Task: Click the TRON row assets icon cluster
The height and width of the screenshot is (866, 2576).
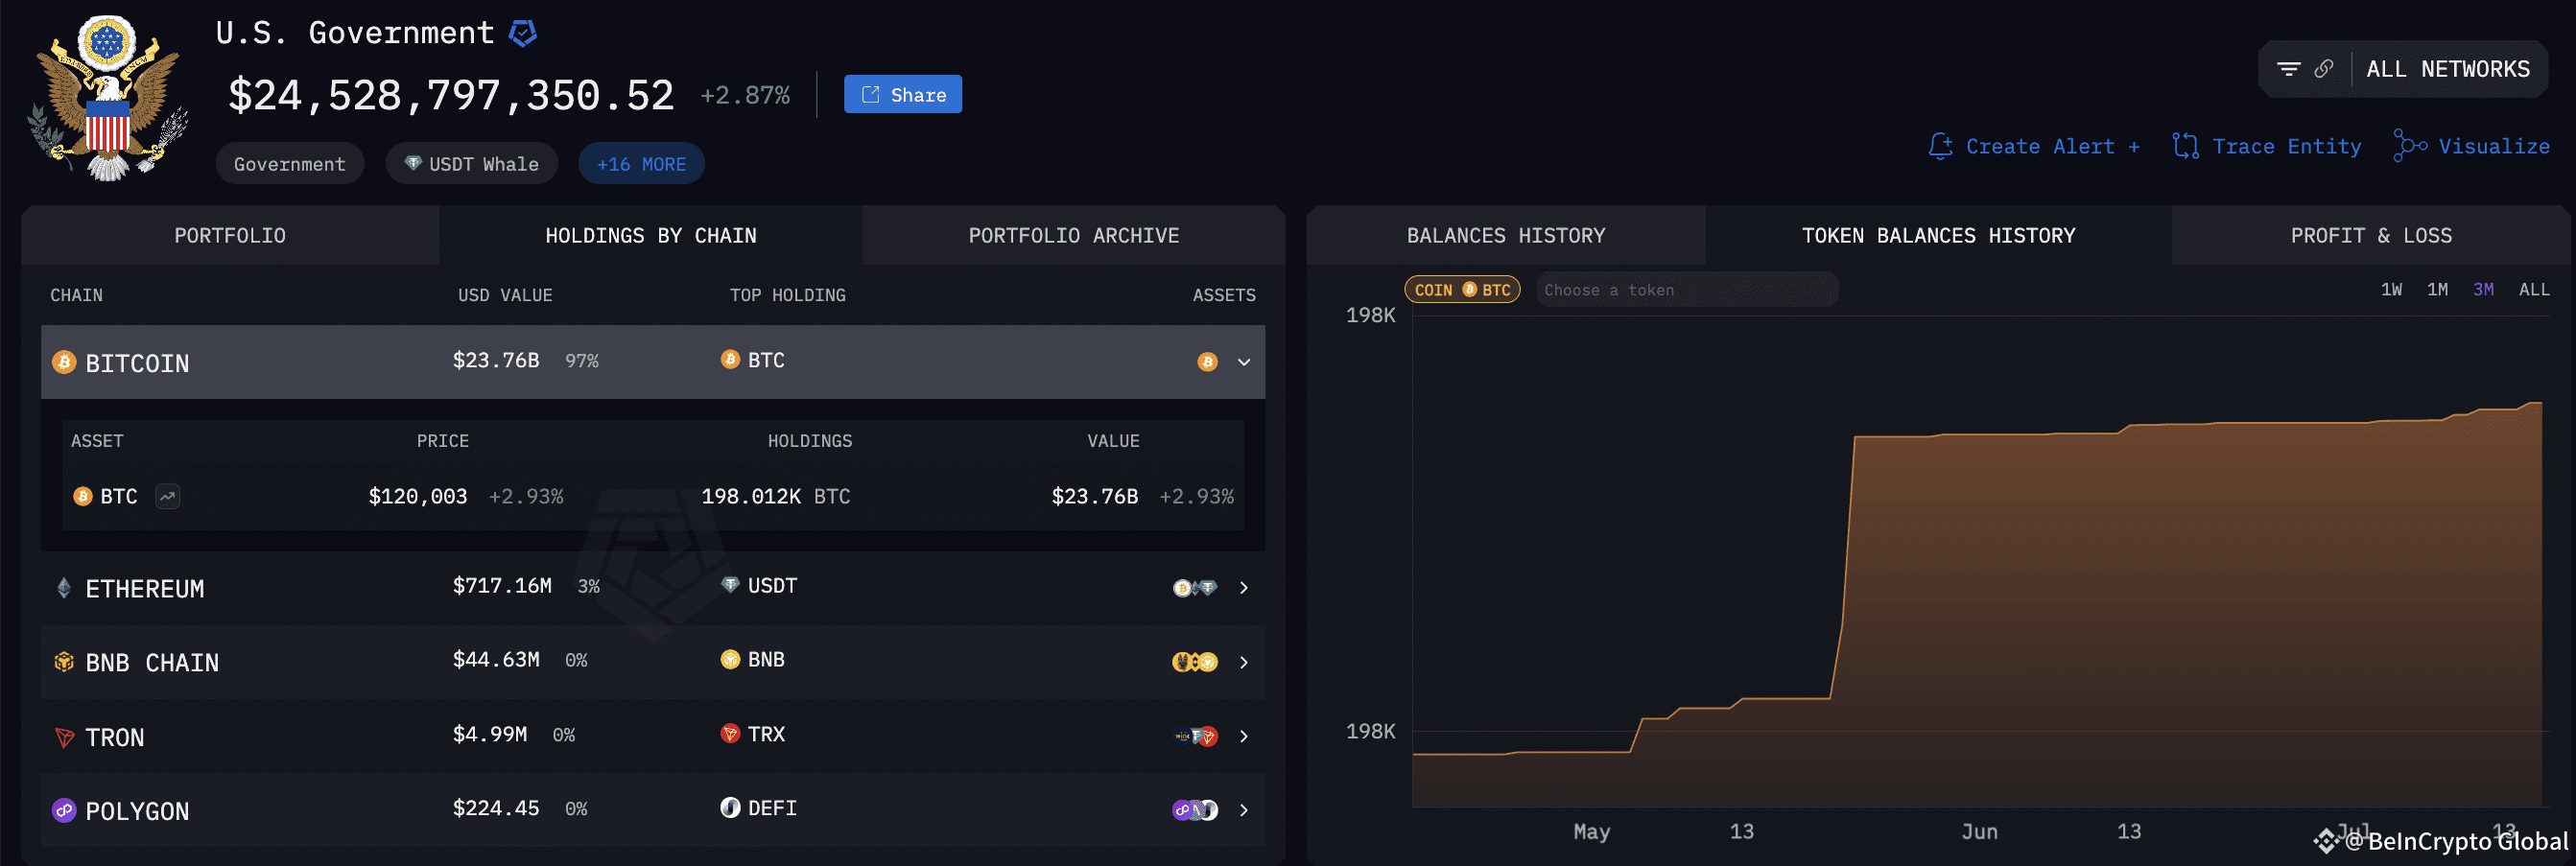Action: 1196,736
